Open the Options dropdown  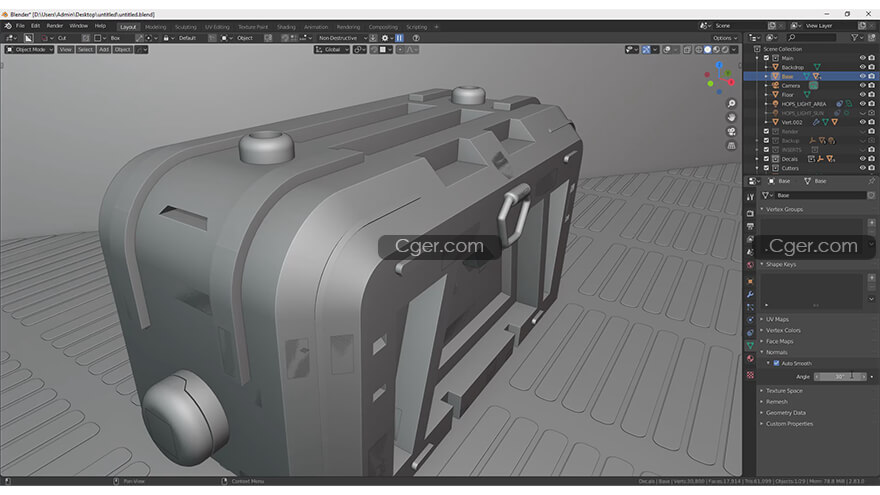(725, 38)
